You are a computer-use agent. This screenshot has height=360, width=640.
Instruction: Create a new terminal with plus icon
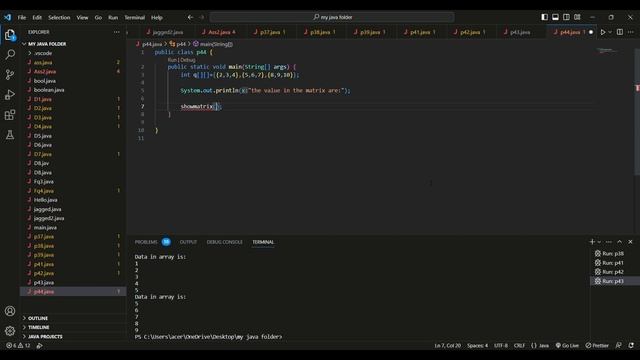(592, 242)
